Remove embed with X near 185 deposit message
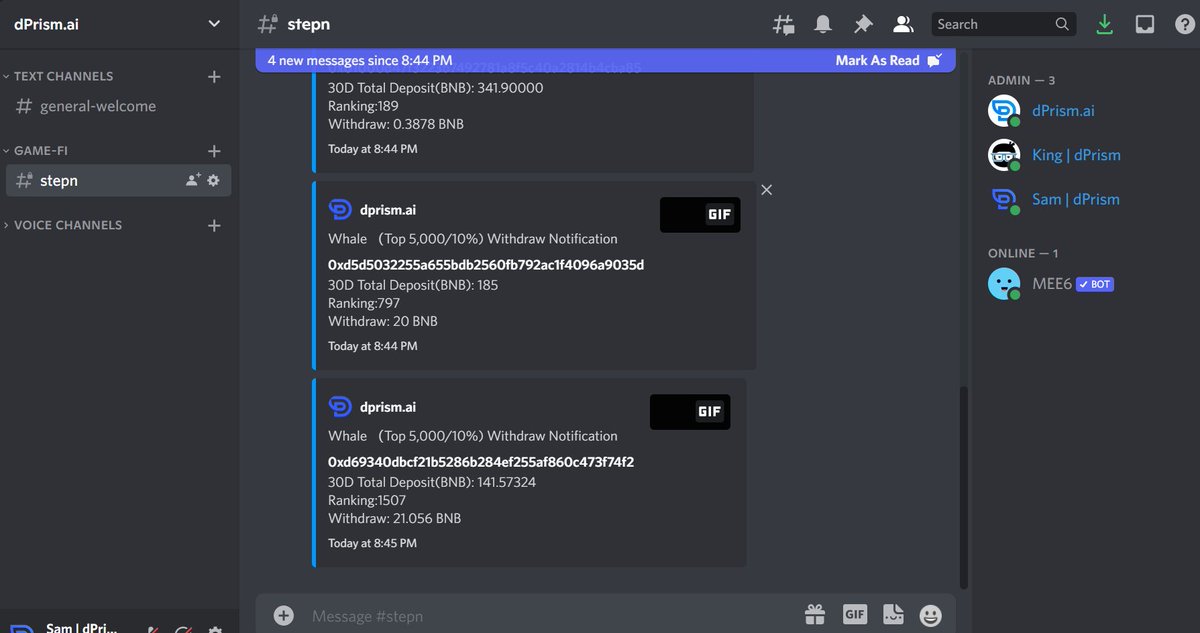Image resolution: width=1200 pixels, height=633 pixels. coord(767,190)
